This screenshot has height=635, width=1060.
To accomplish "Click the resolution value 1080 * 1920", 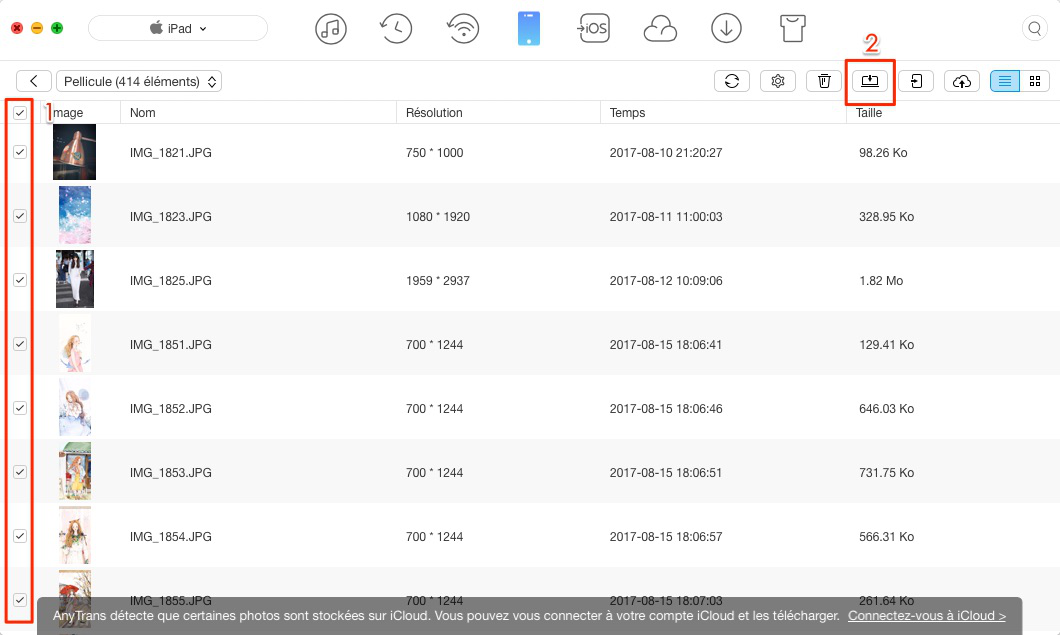I will pyautogui.click(x=438, y=216).
